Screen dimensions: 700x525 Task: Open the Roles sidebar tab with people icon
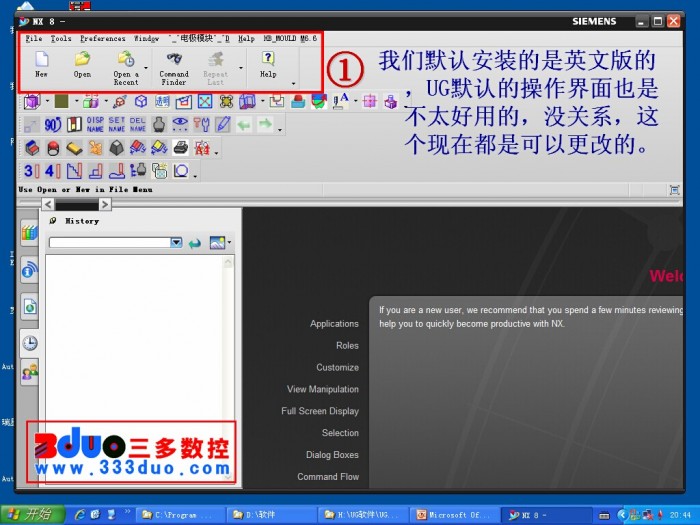(29, 371)
